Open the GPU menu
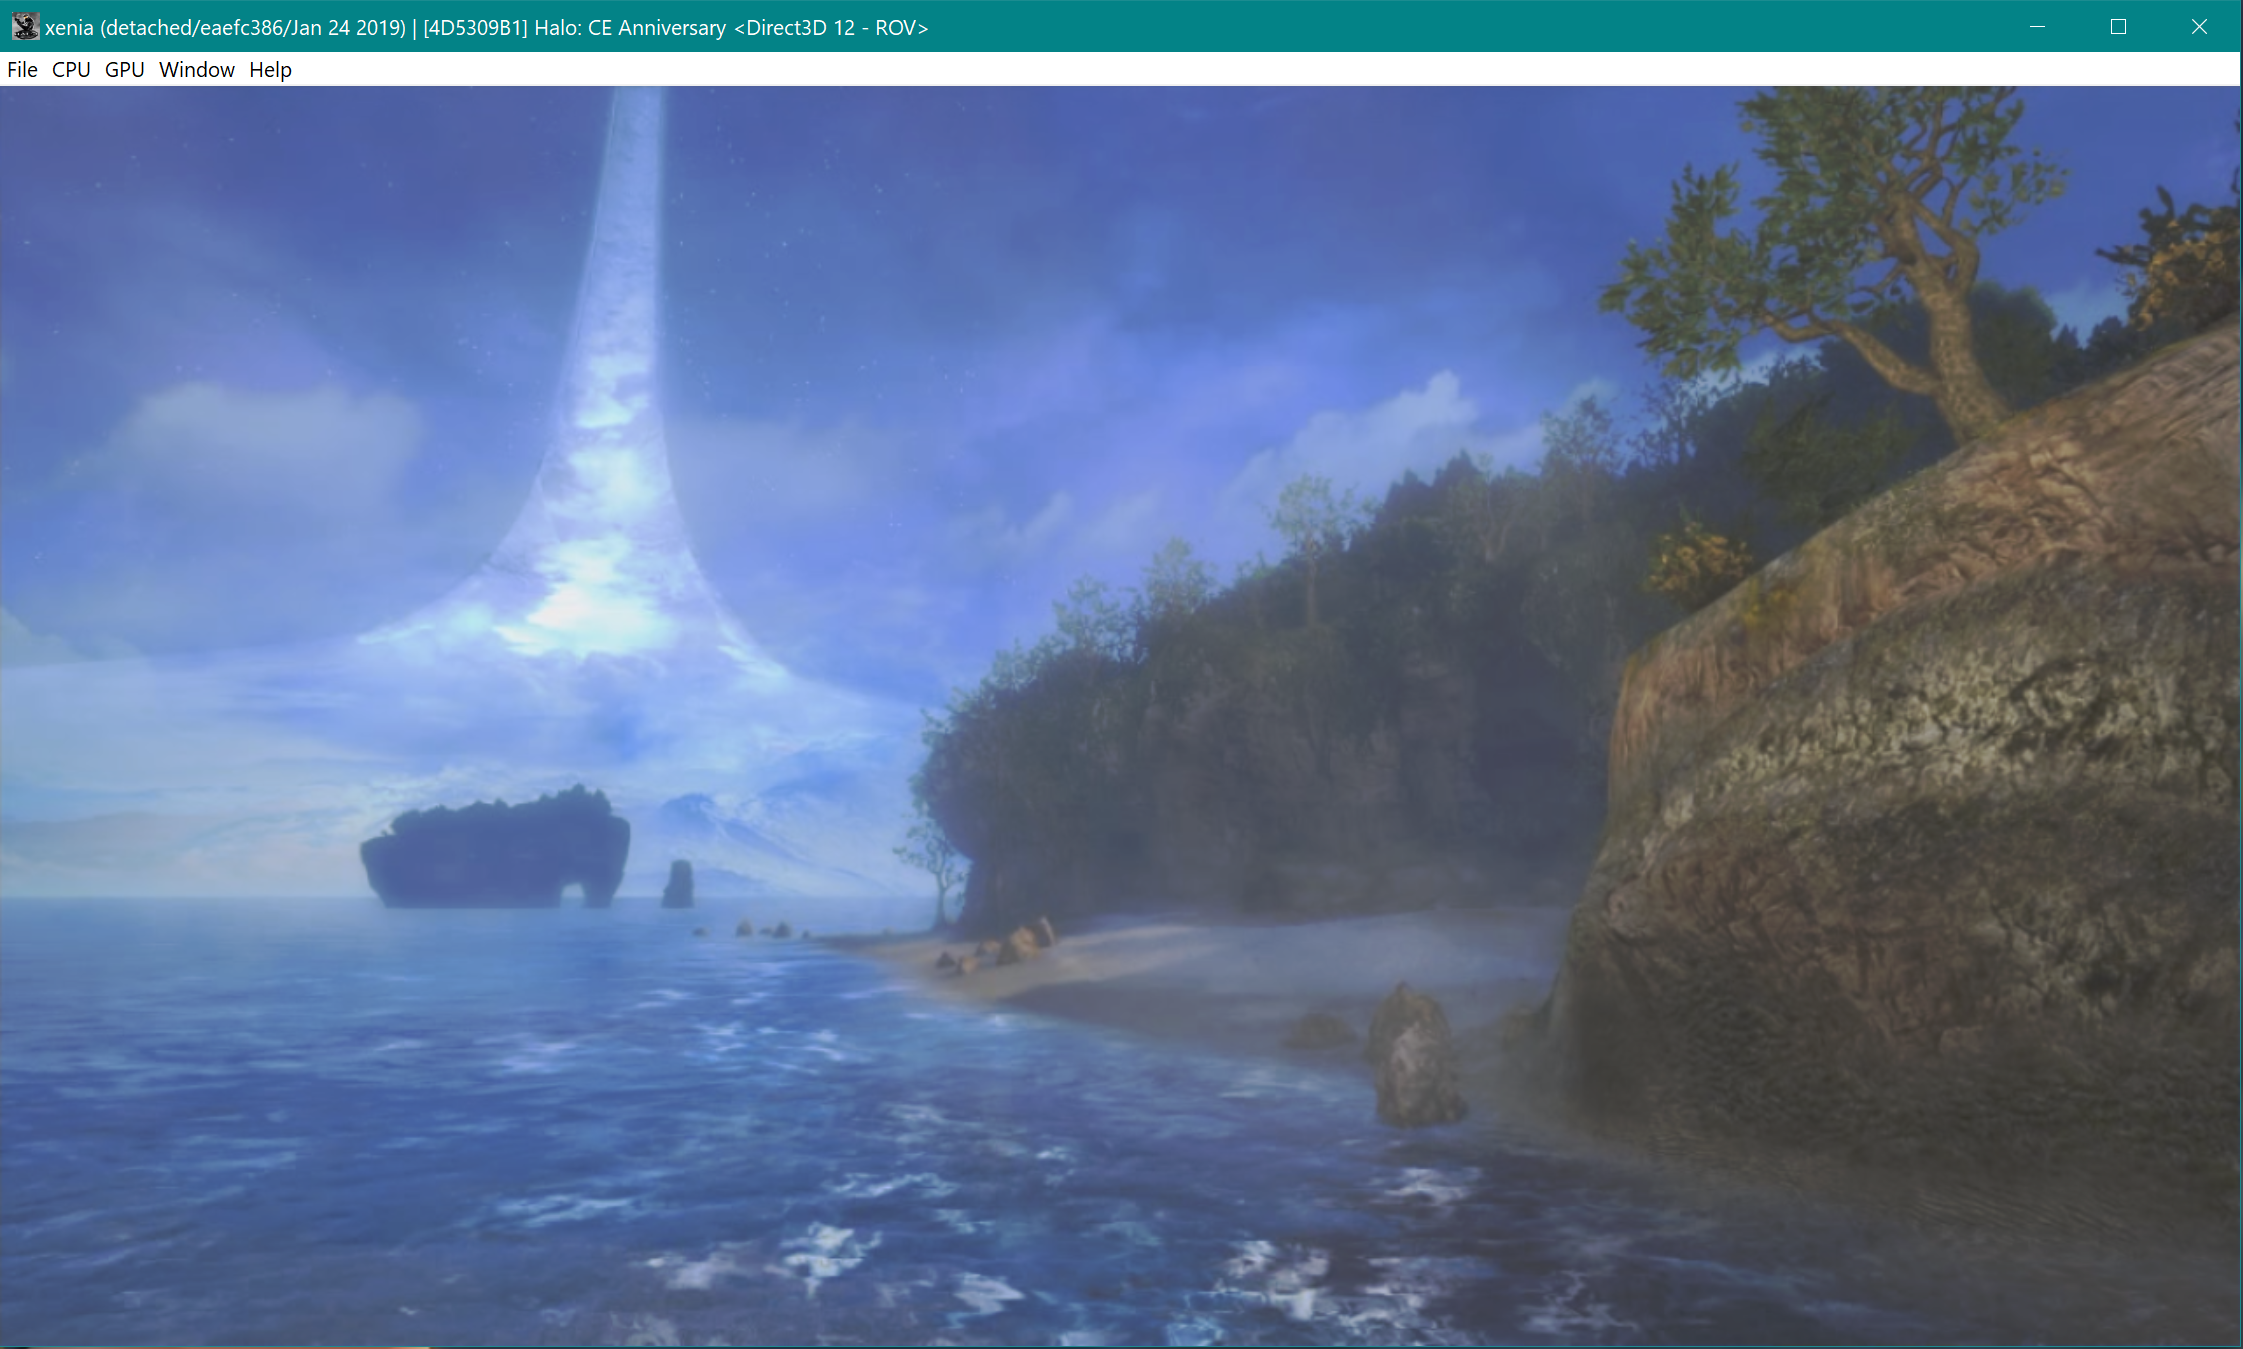The width and height of the screenshot is (2243, 1349). tap(124, 70)
